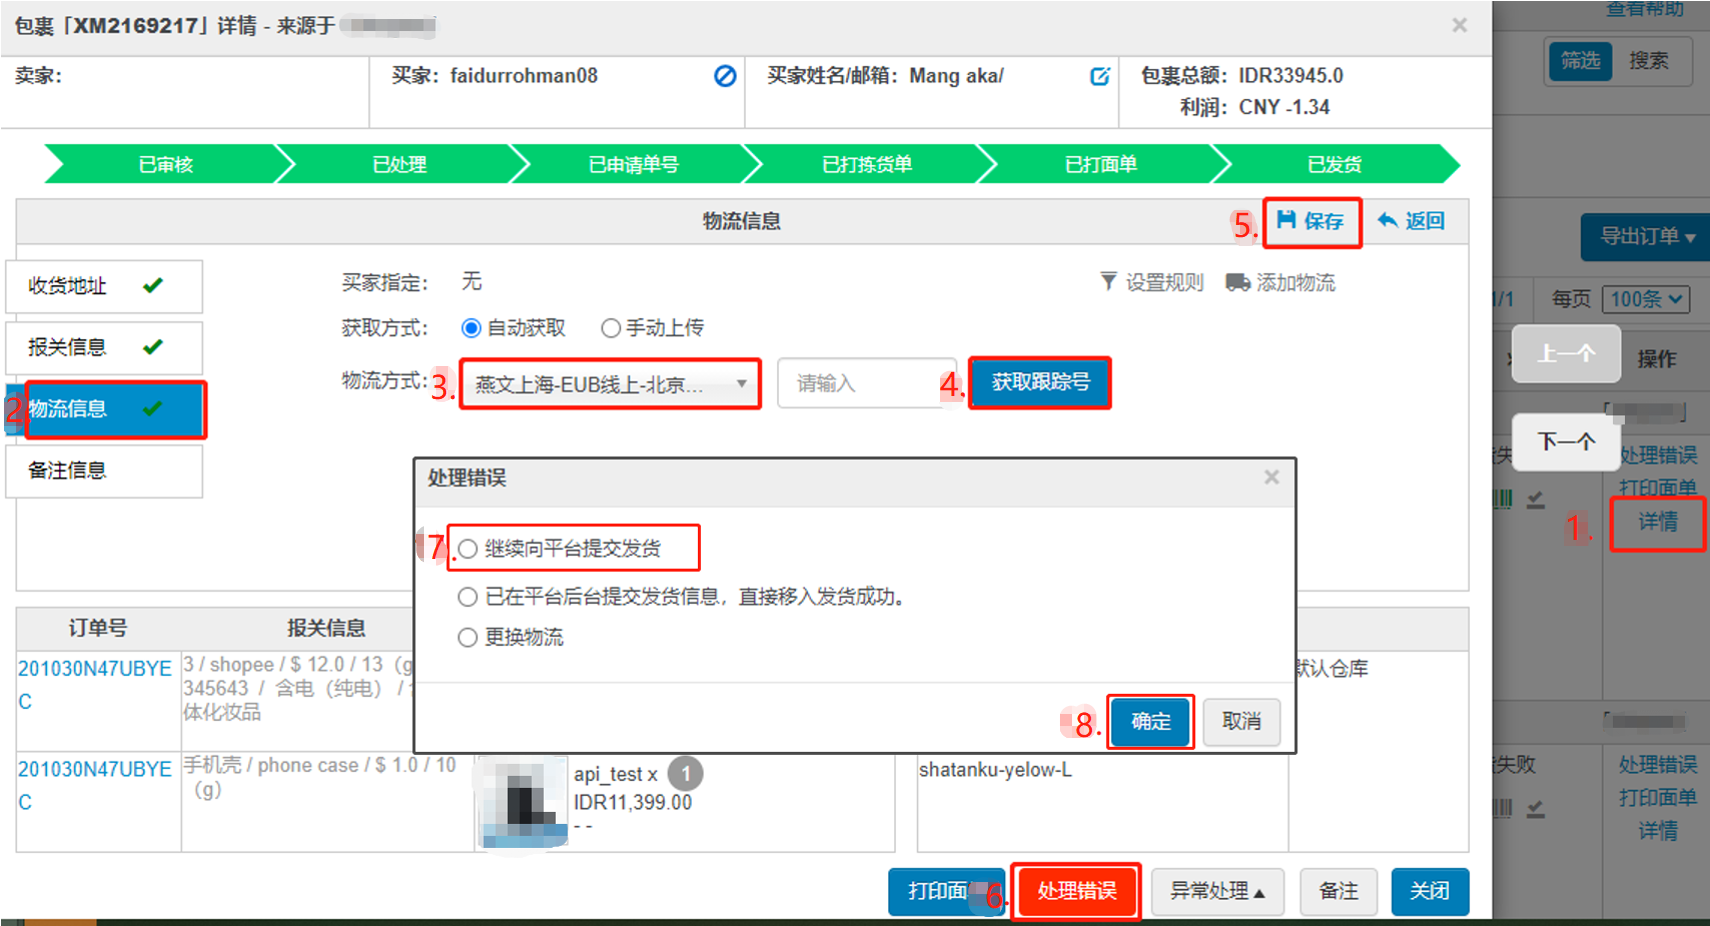1710x926 pixels.
Task: Click SKU text shatanku-yelow-L
Action: pos(995,770)
